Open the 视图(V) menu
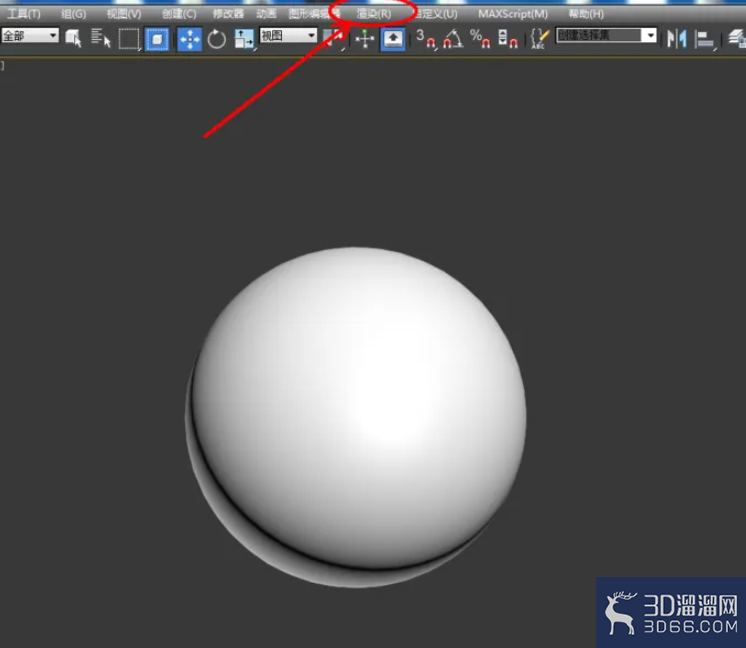The image size is (746, 648). pos(124,14)
